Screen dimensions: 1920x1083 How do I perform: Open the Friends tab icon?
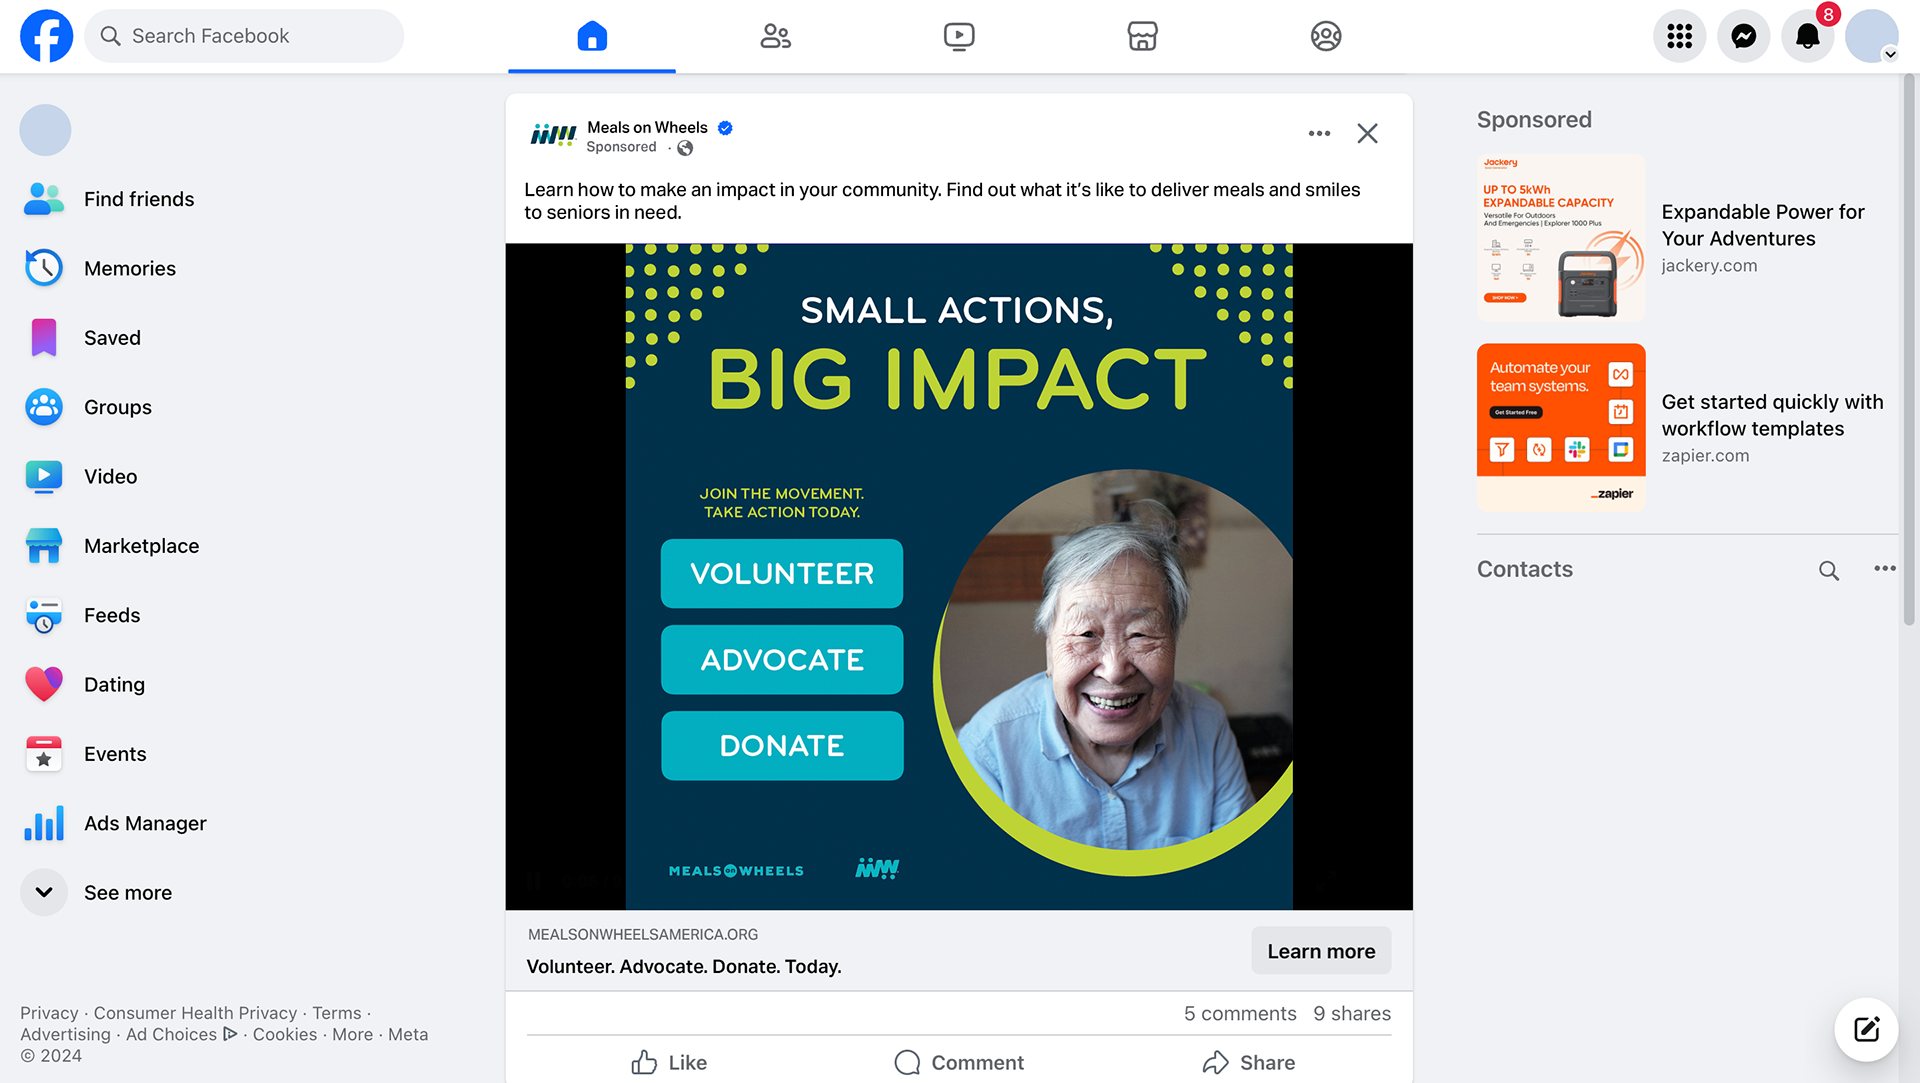[x=775, y=36]
